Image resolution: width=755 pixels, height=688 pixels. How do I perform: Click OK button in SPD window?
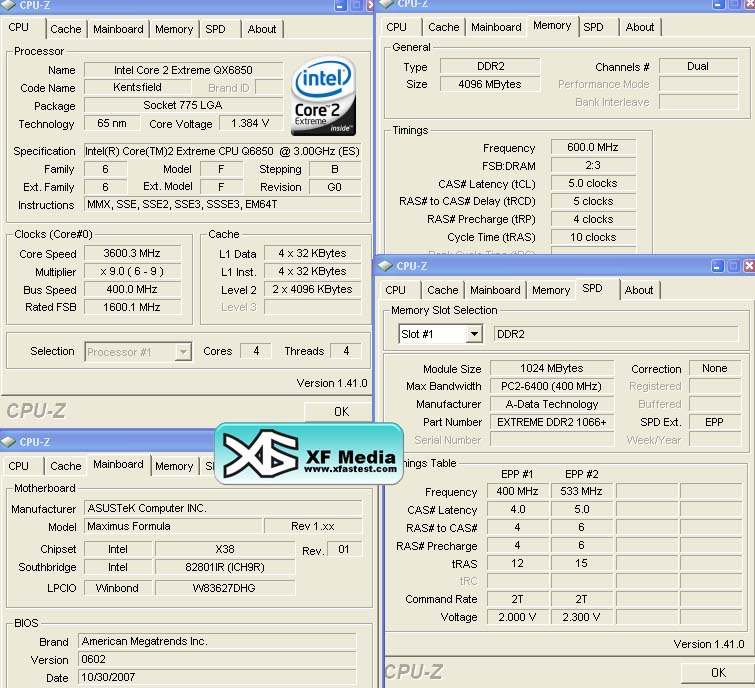[x=718, y=673]
